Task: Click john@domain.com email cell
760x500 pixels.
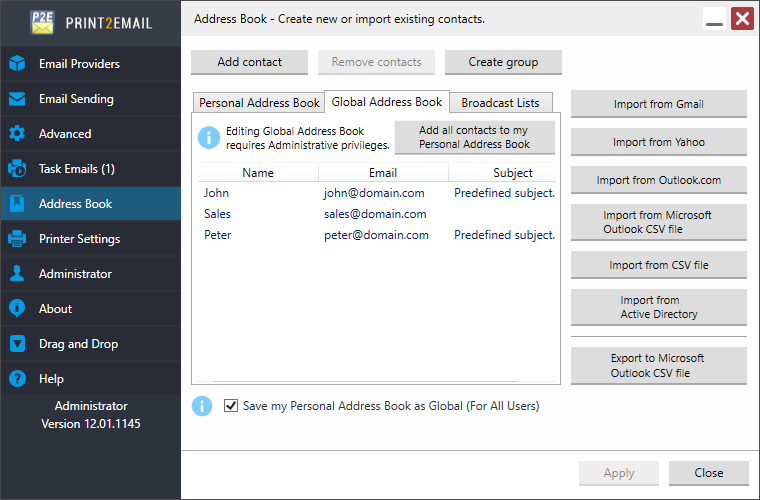Action: tap(374, 193)
